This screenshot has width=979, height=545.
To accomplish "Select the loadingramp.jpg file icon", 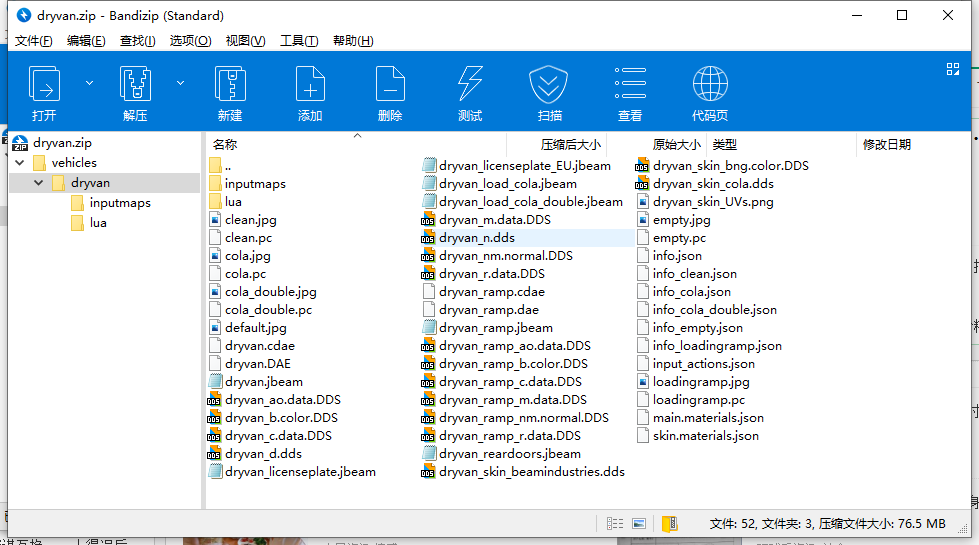I will tap(643, 381).
